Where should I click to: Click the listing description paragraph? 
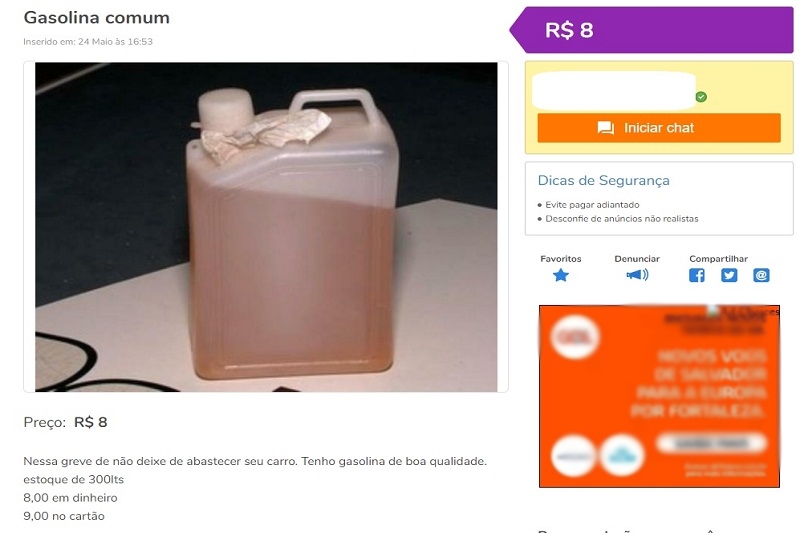pos(255,488)
